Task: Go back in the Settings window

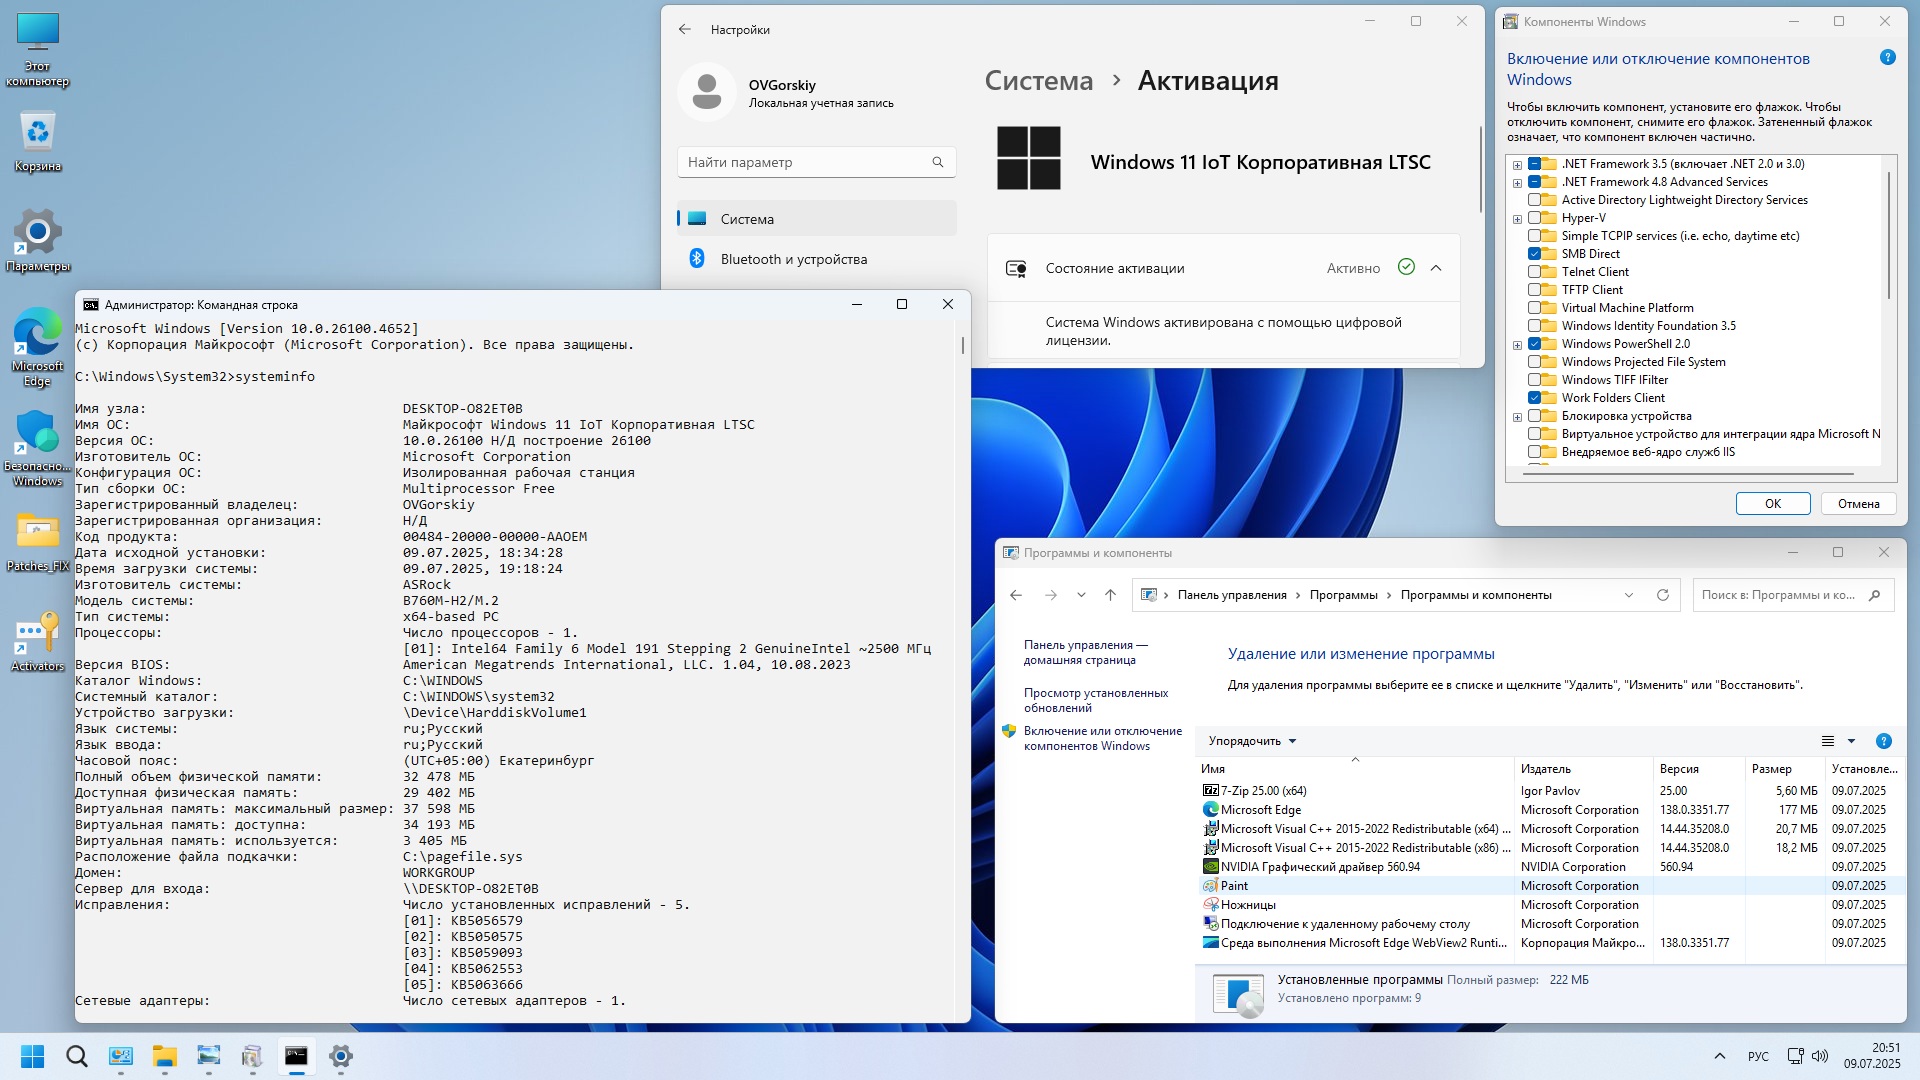Action: (685, 29)
